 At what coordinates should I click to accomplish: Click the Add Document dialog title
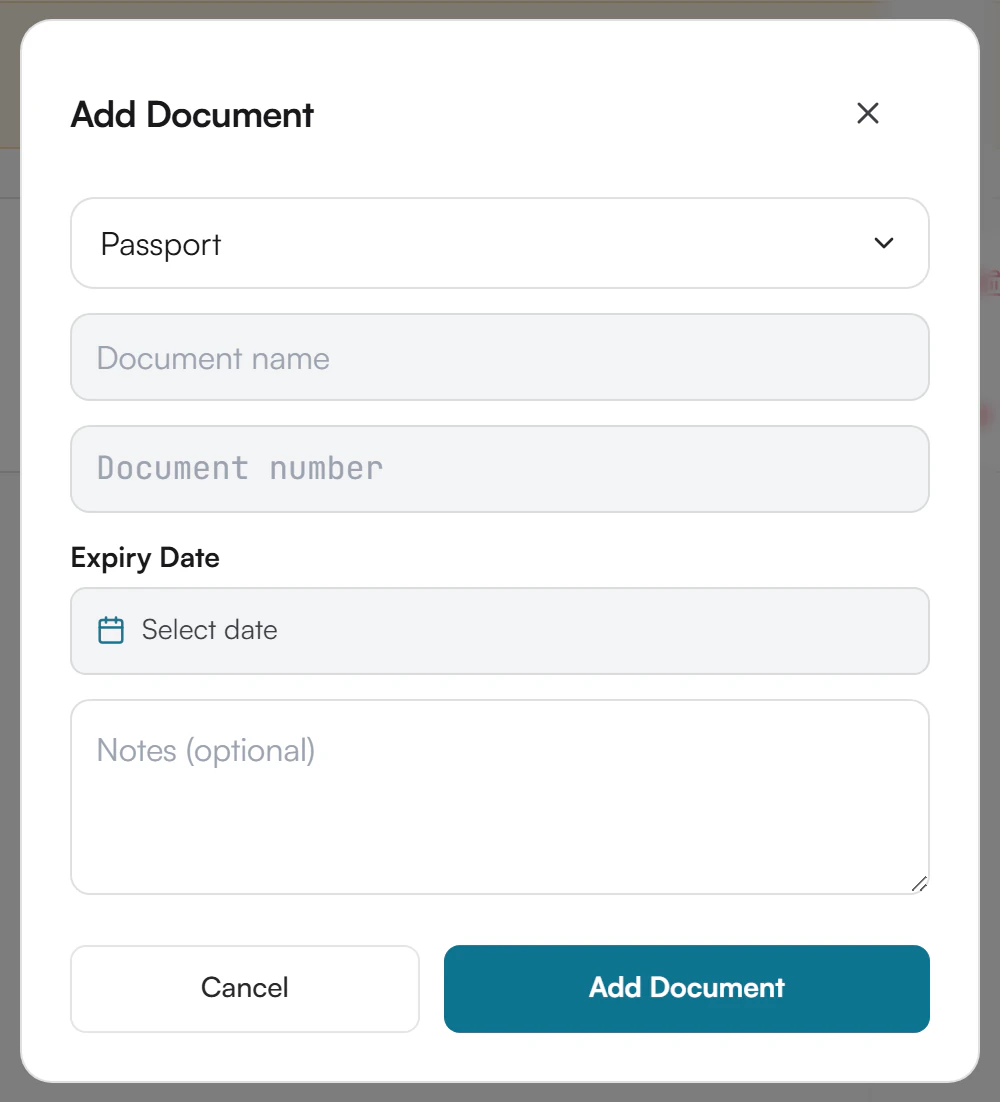192,115
